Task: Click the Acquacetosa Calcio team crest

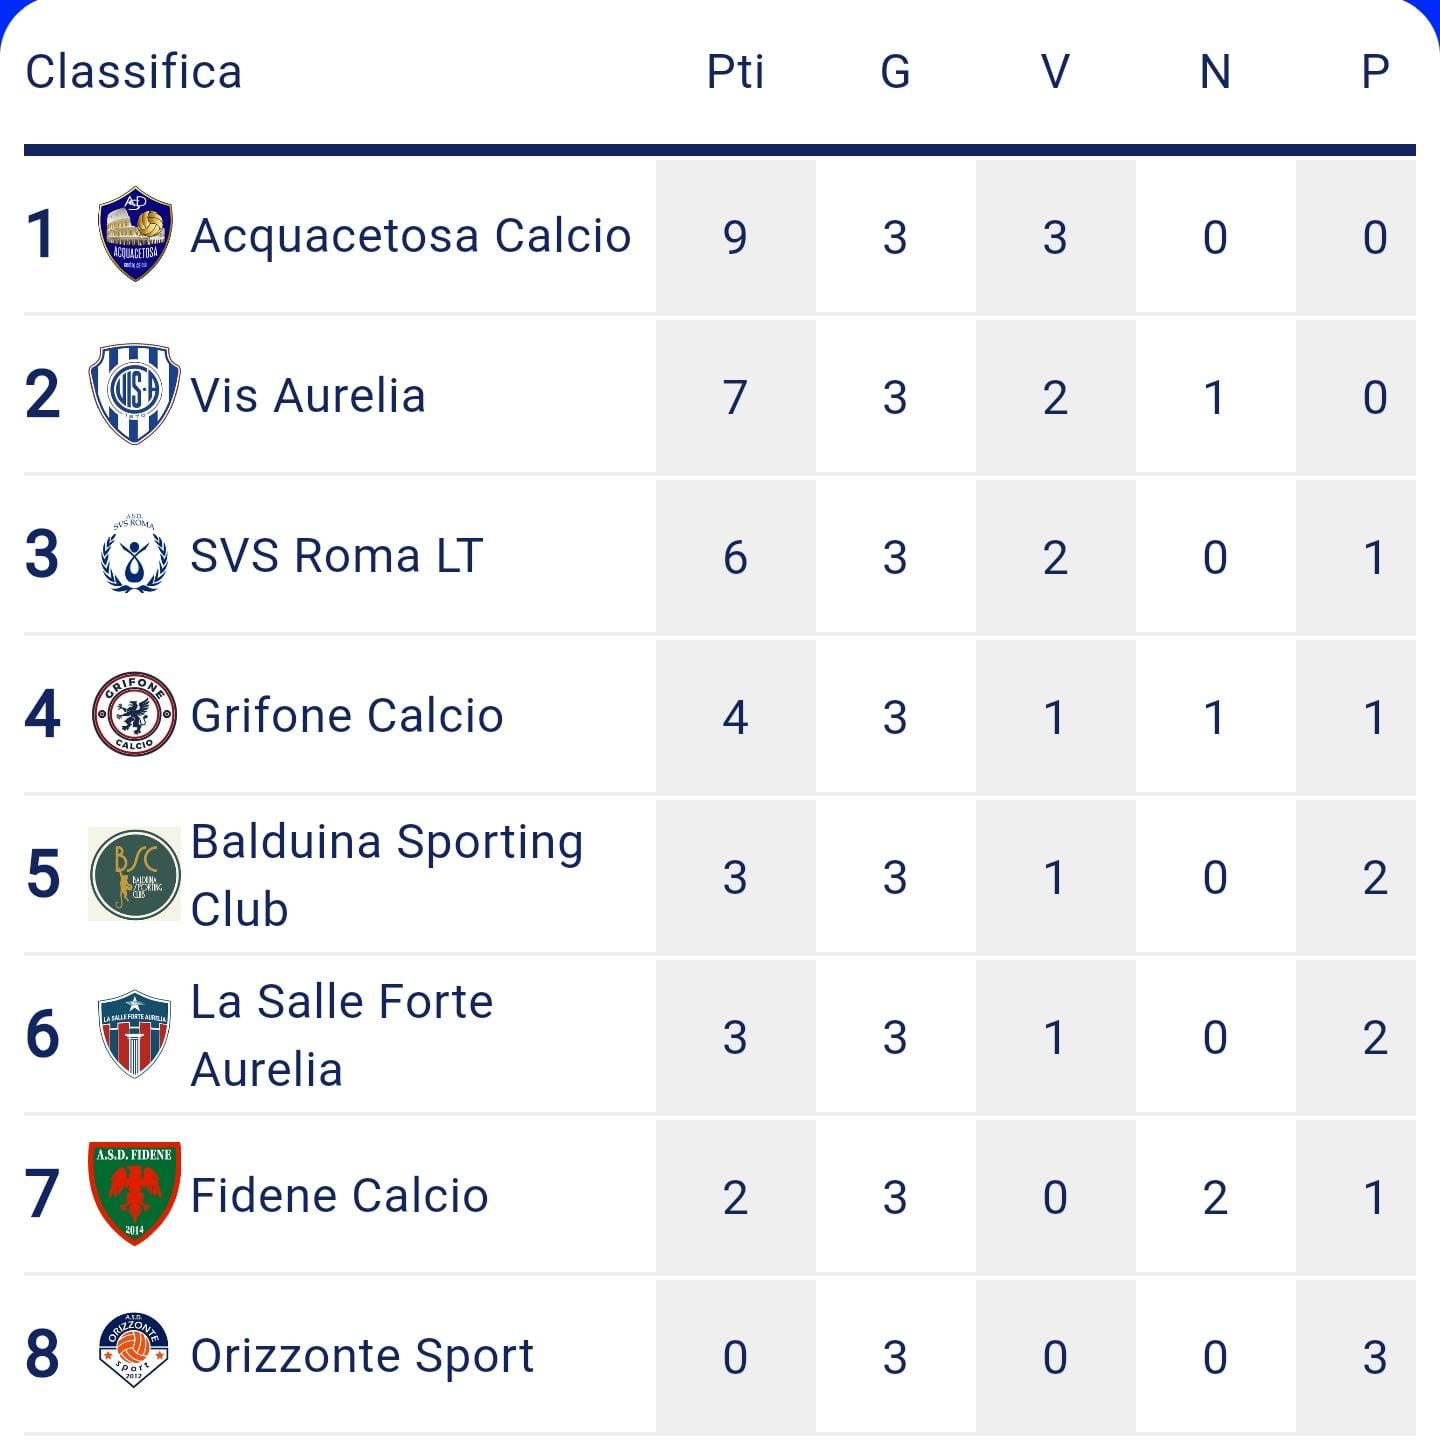Action: point(135,234)
